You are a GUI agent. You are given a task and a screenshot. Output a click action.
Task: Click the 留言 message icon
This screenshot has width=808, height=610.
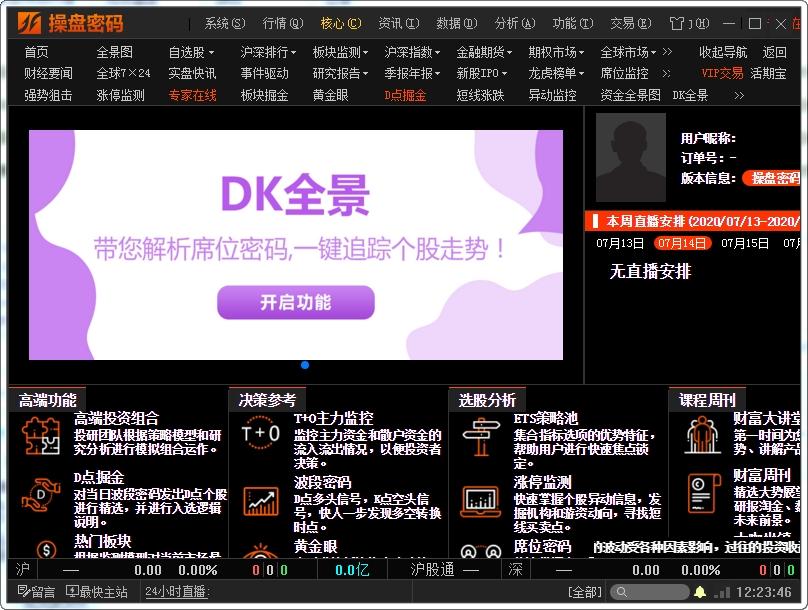point(24,591)
